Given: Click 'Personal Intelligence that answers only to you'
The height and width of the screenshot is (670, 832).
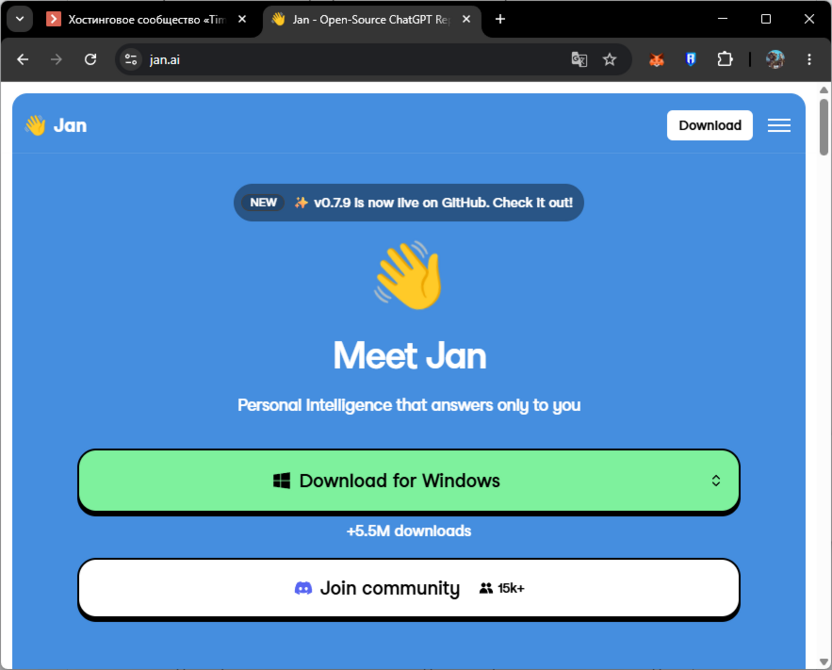Looking at the screenshot, I should point(409,405).
